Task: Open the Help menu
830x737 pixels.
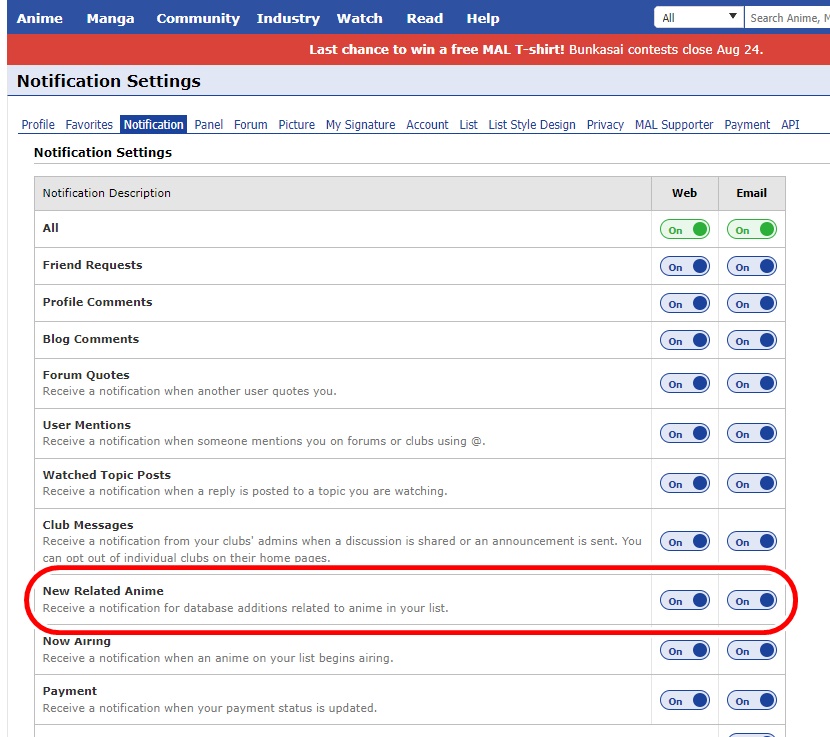Action: pyautogui.click(x=483, y=19)
